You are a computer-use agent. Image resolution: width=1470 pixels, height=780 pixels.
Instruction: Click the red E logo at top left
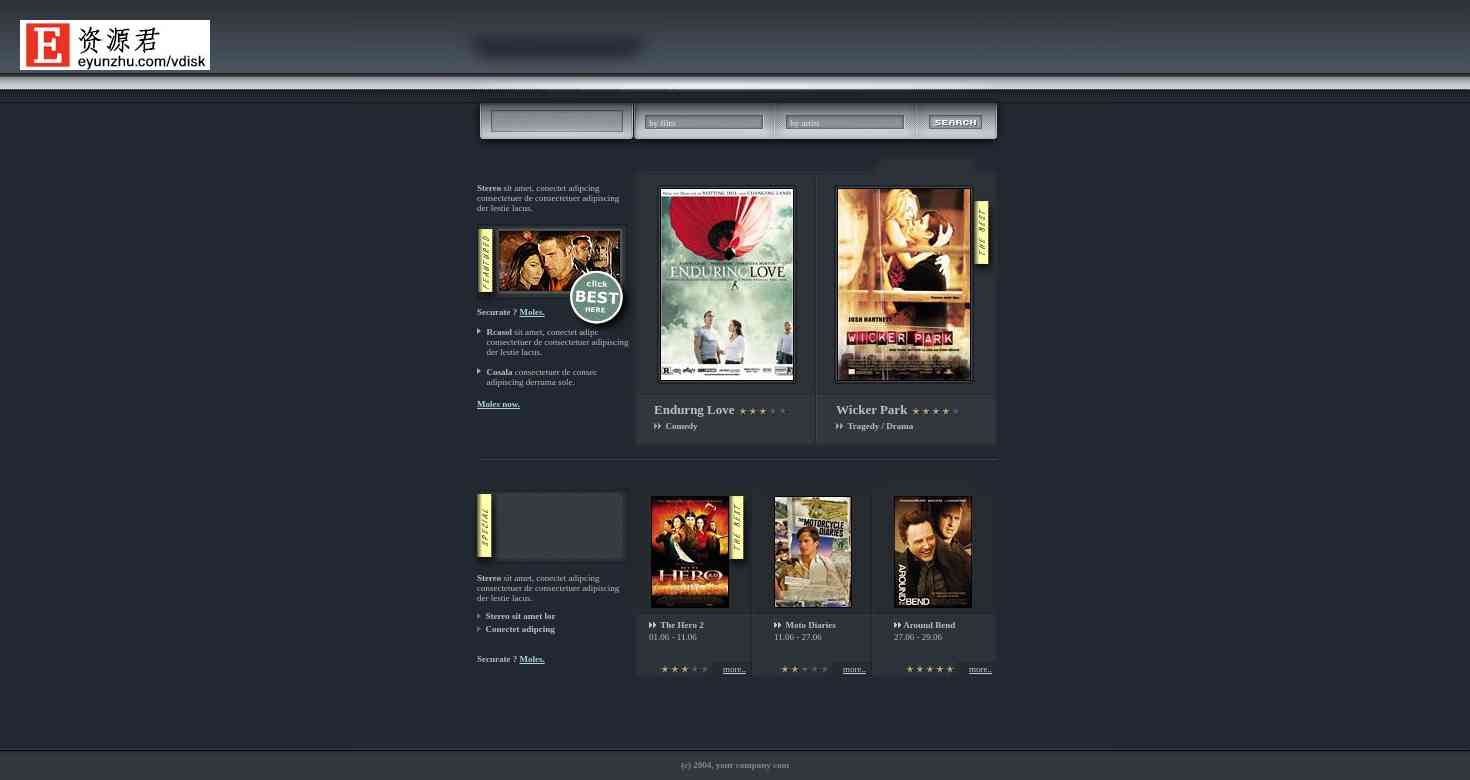pyautogui.click(x=48, y=45)
